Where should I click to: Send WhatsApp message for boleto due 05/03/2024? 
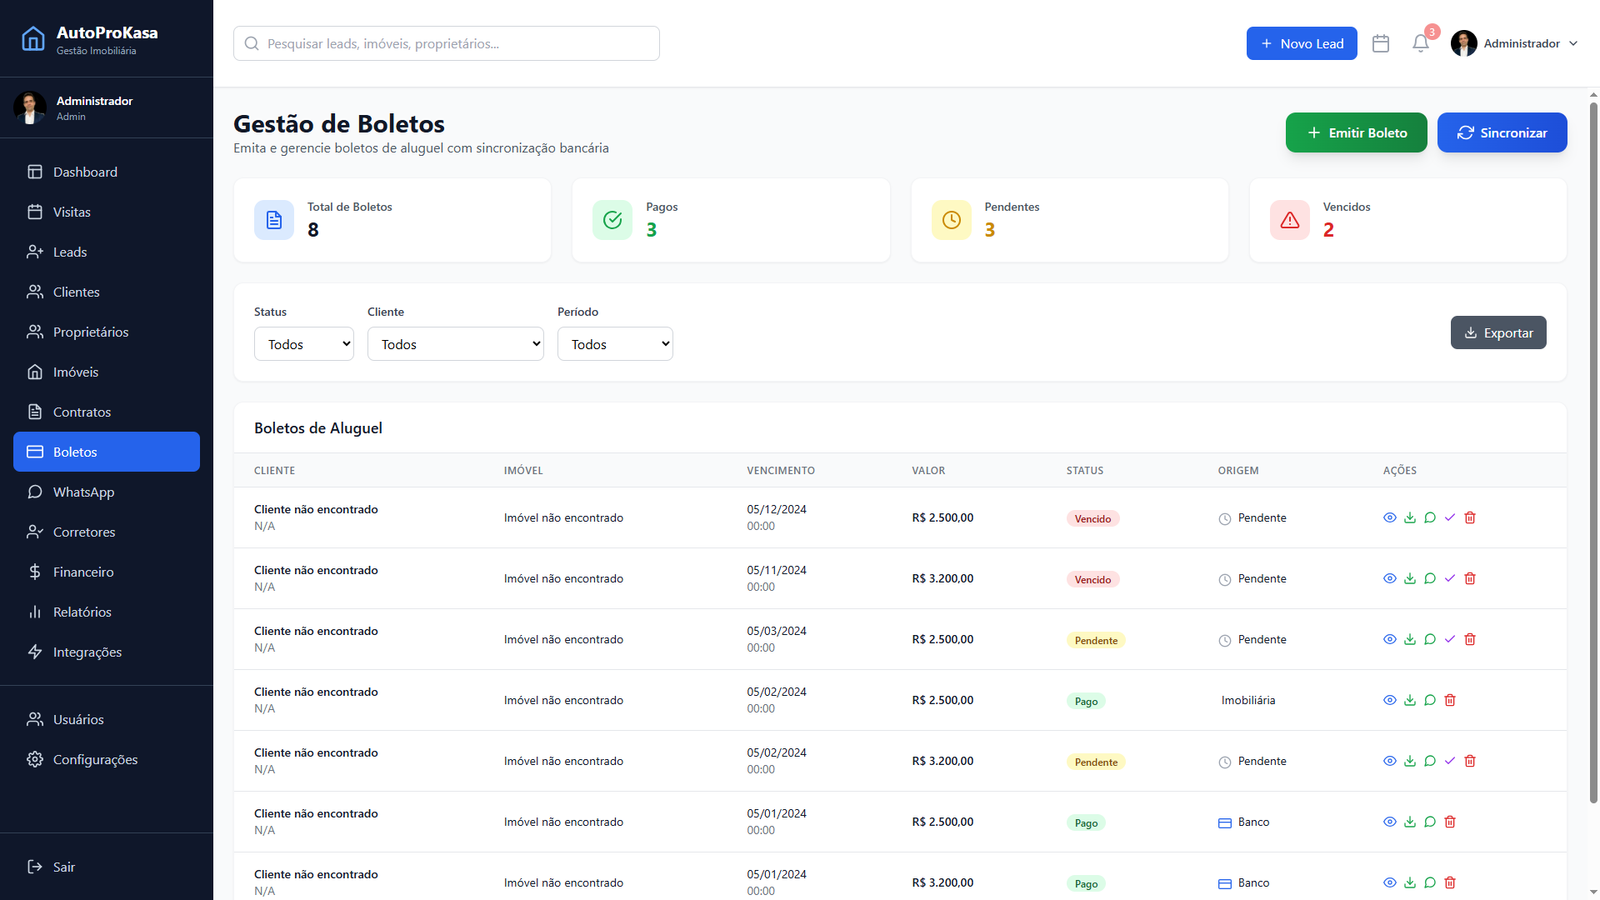pyautogui.click(x=1430, y=640)
